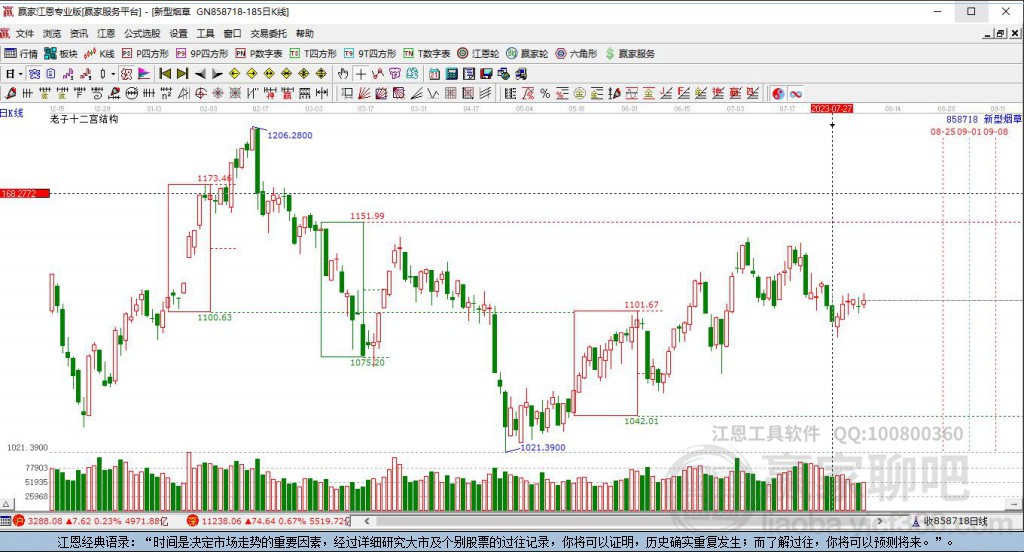Click the 1151.99 price label
The width and height of the screenshot is (1024, 552).
[367, 216]
